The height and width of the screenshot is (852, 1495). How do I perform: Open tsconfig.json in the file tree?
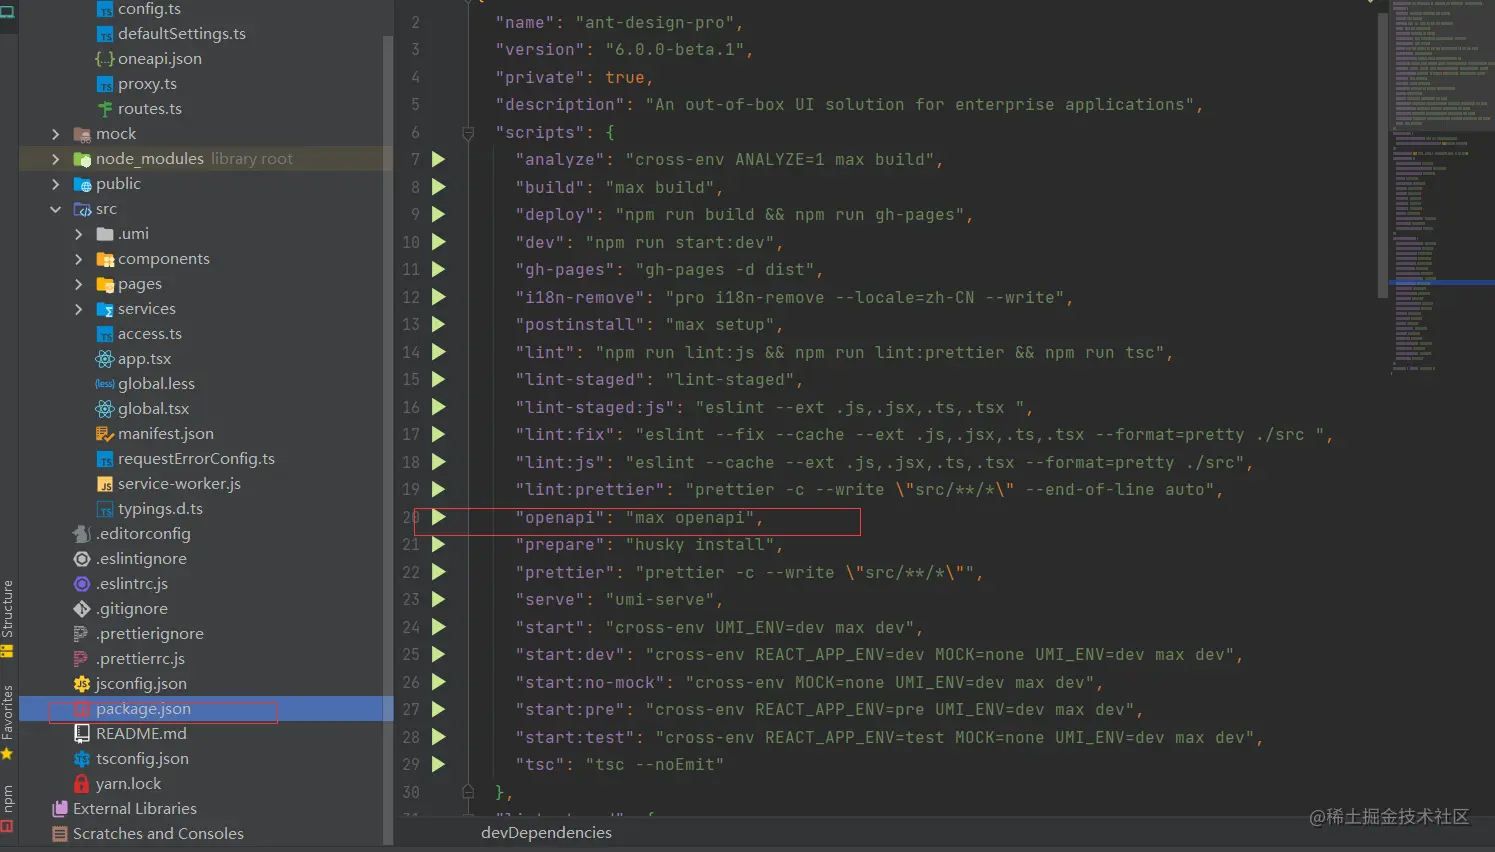[142, 759]
